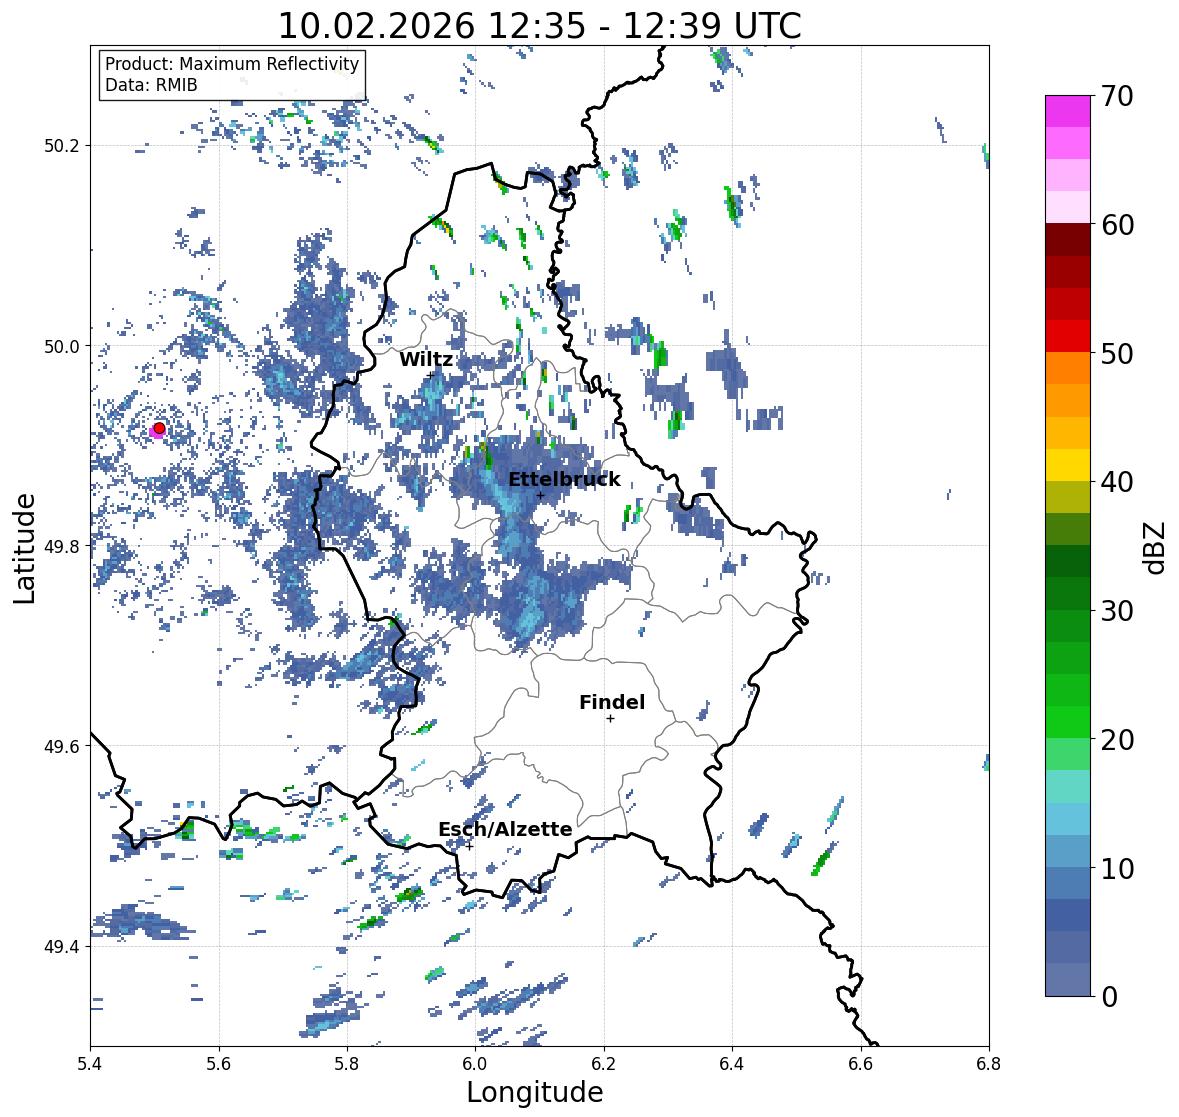Viewport: 1179px width, 1117px height.
Task: Click the 5.6 longitude tick label
Action: (x=219, y=1064)
